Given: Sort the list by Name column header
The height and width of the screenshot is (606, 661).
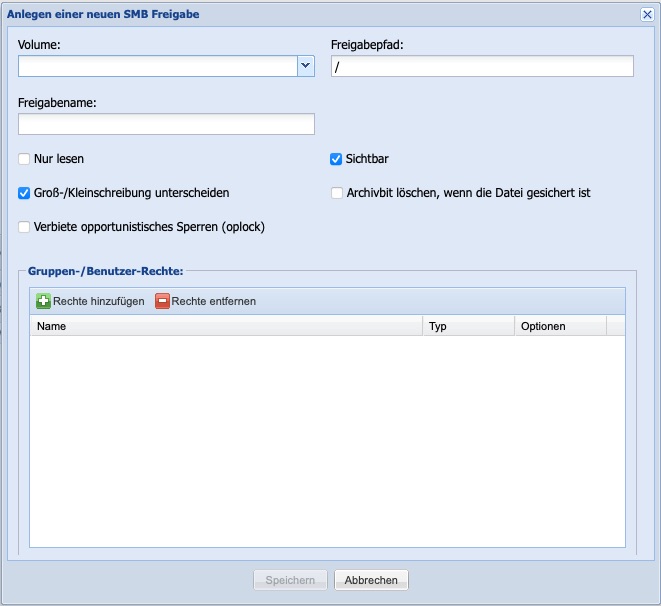Looking at the screenshot, I should coord(226,326).
